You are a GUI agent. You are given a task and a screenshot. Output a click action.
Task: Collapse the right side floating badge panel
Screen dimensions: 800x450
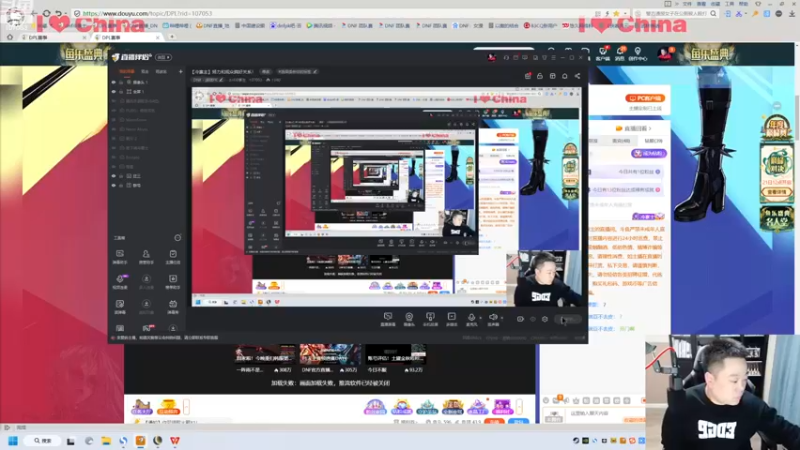[777, 106]
